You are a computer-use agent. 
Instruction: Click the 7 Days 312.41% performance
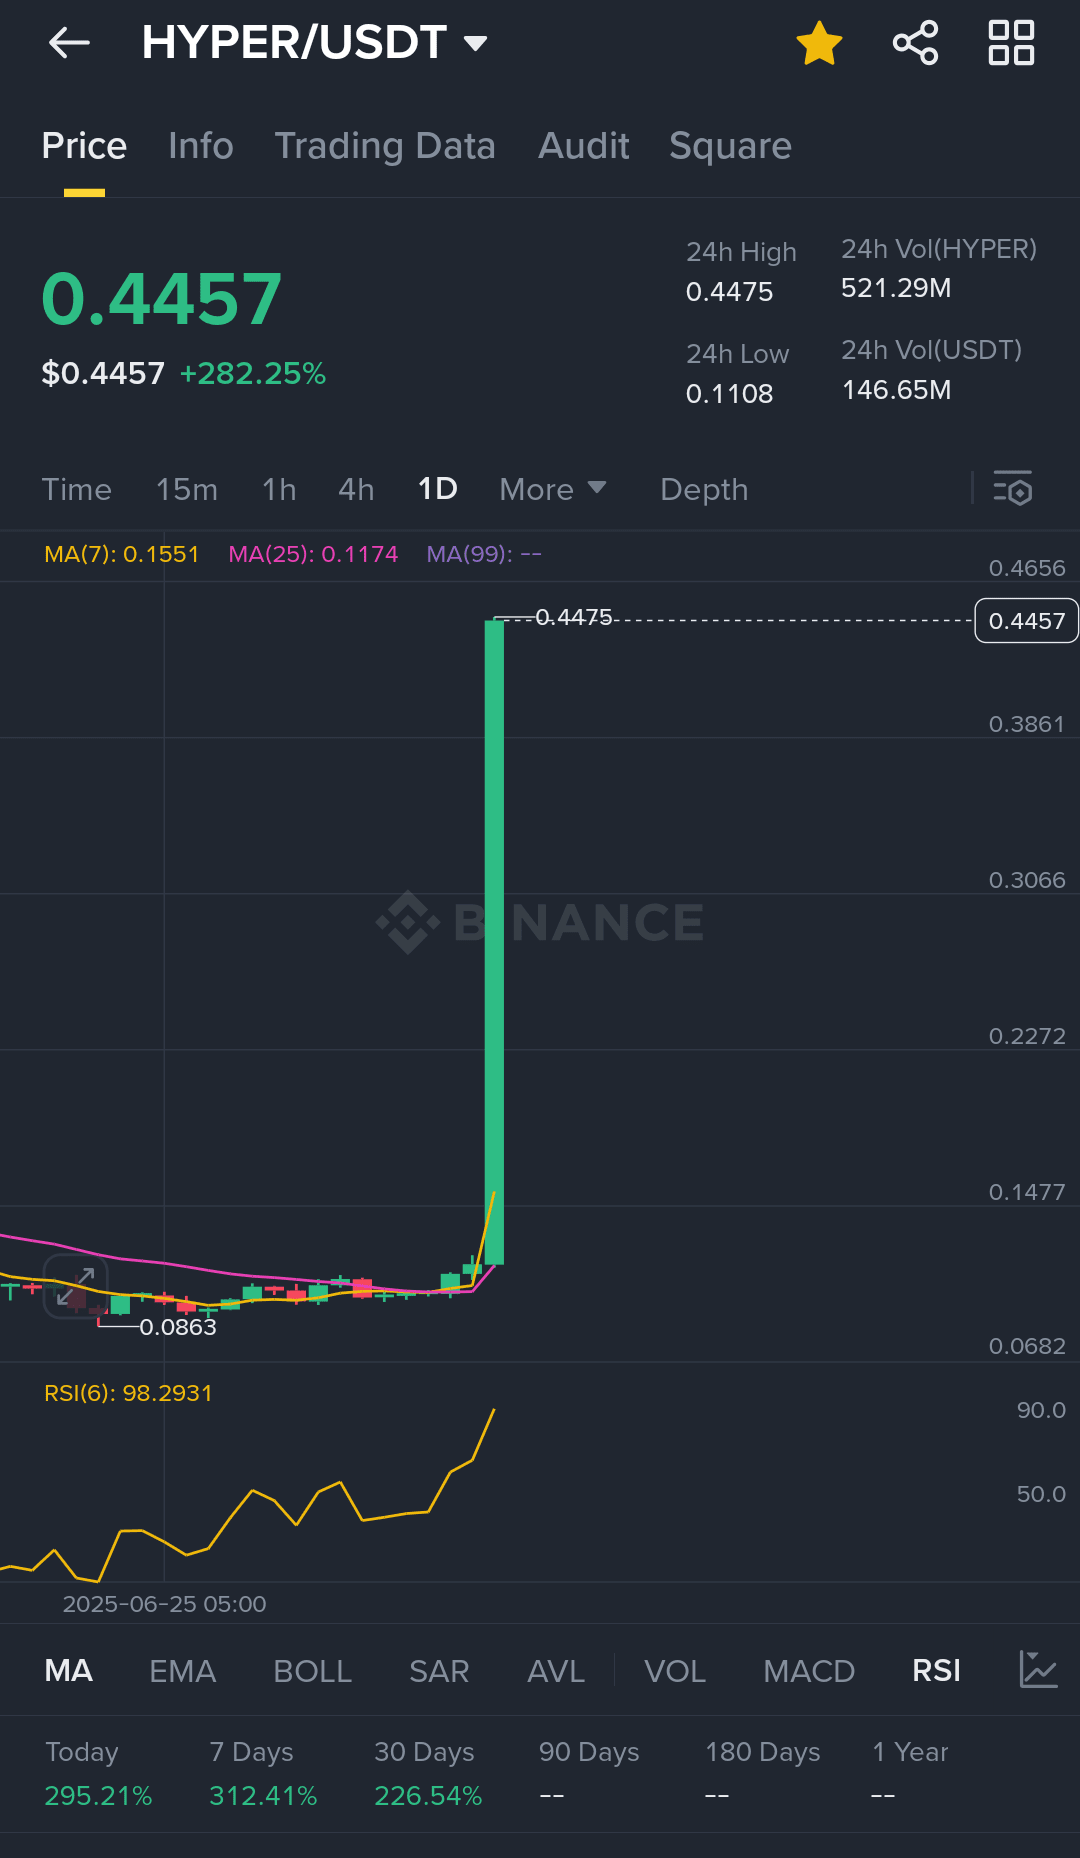pos(263,1774)
